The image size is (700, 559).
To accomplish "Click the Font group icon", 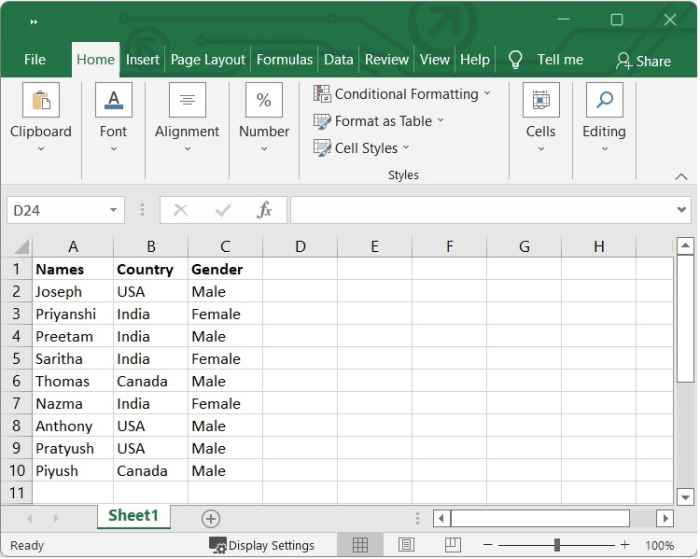I will (x=113, y=101).
